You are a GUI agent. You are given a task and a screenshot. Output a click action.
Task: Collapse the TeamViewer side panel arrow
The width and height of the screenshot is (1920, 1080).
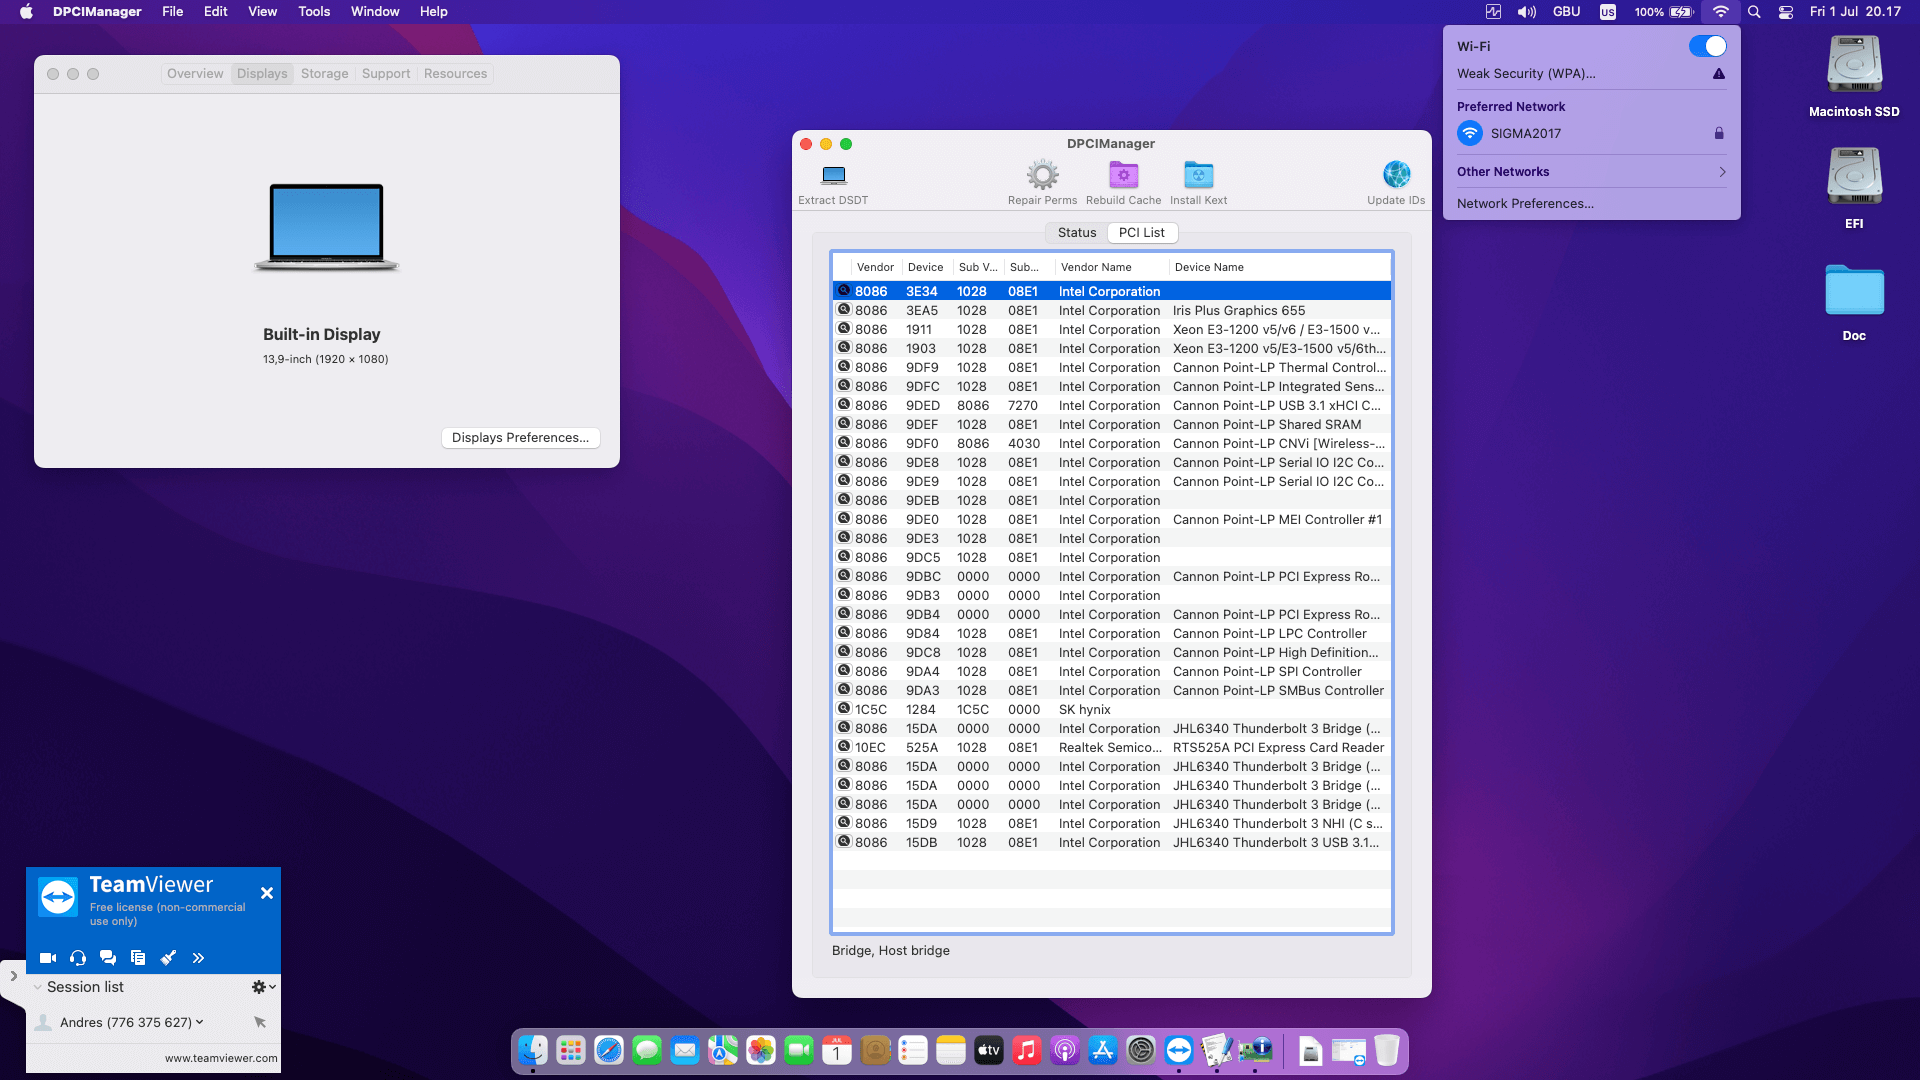(13, 976)
